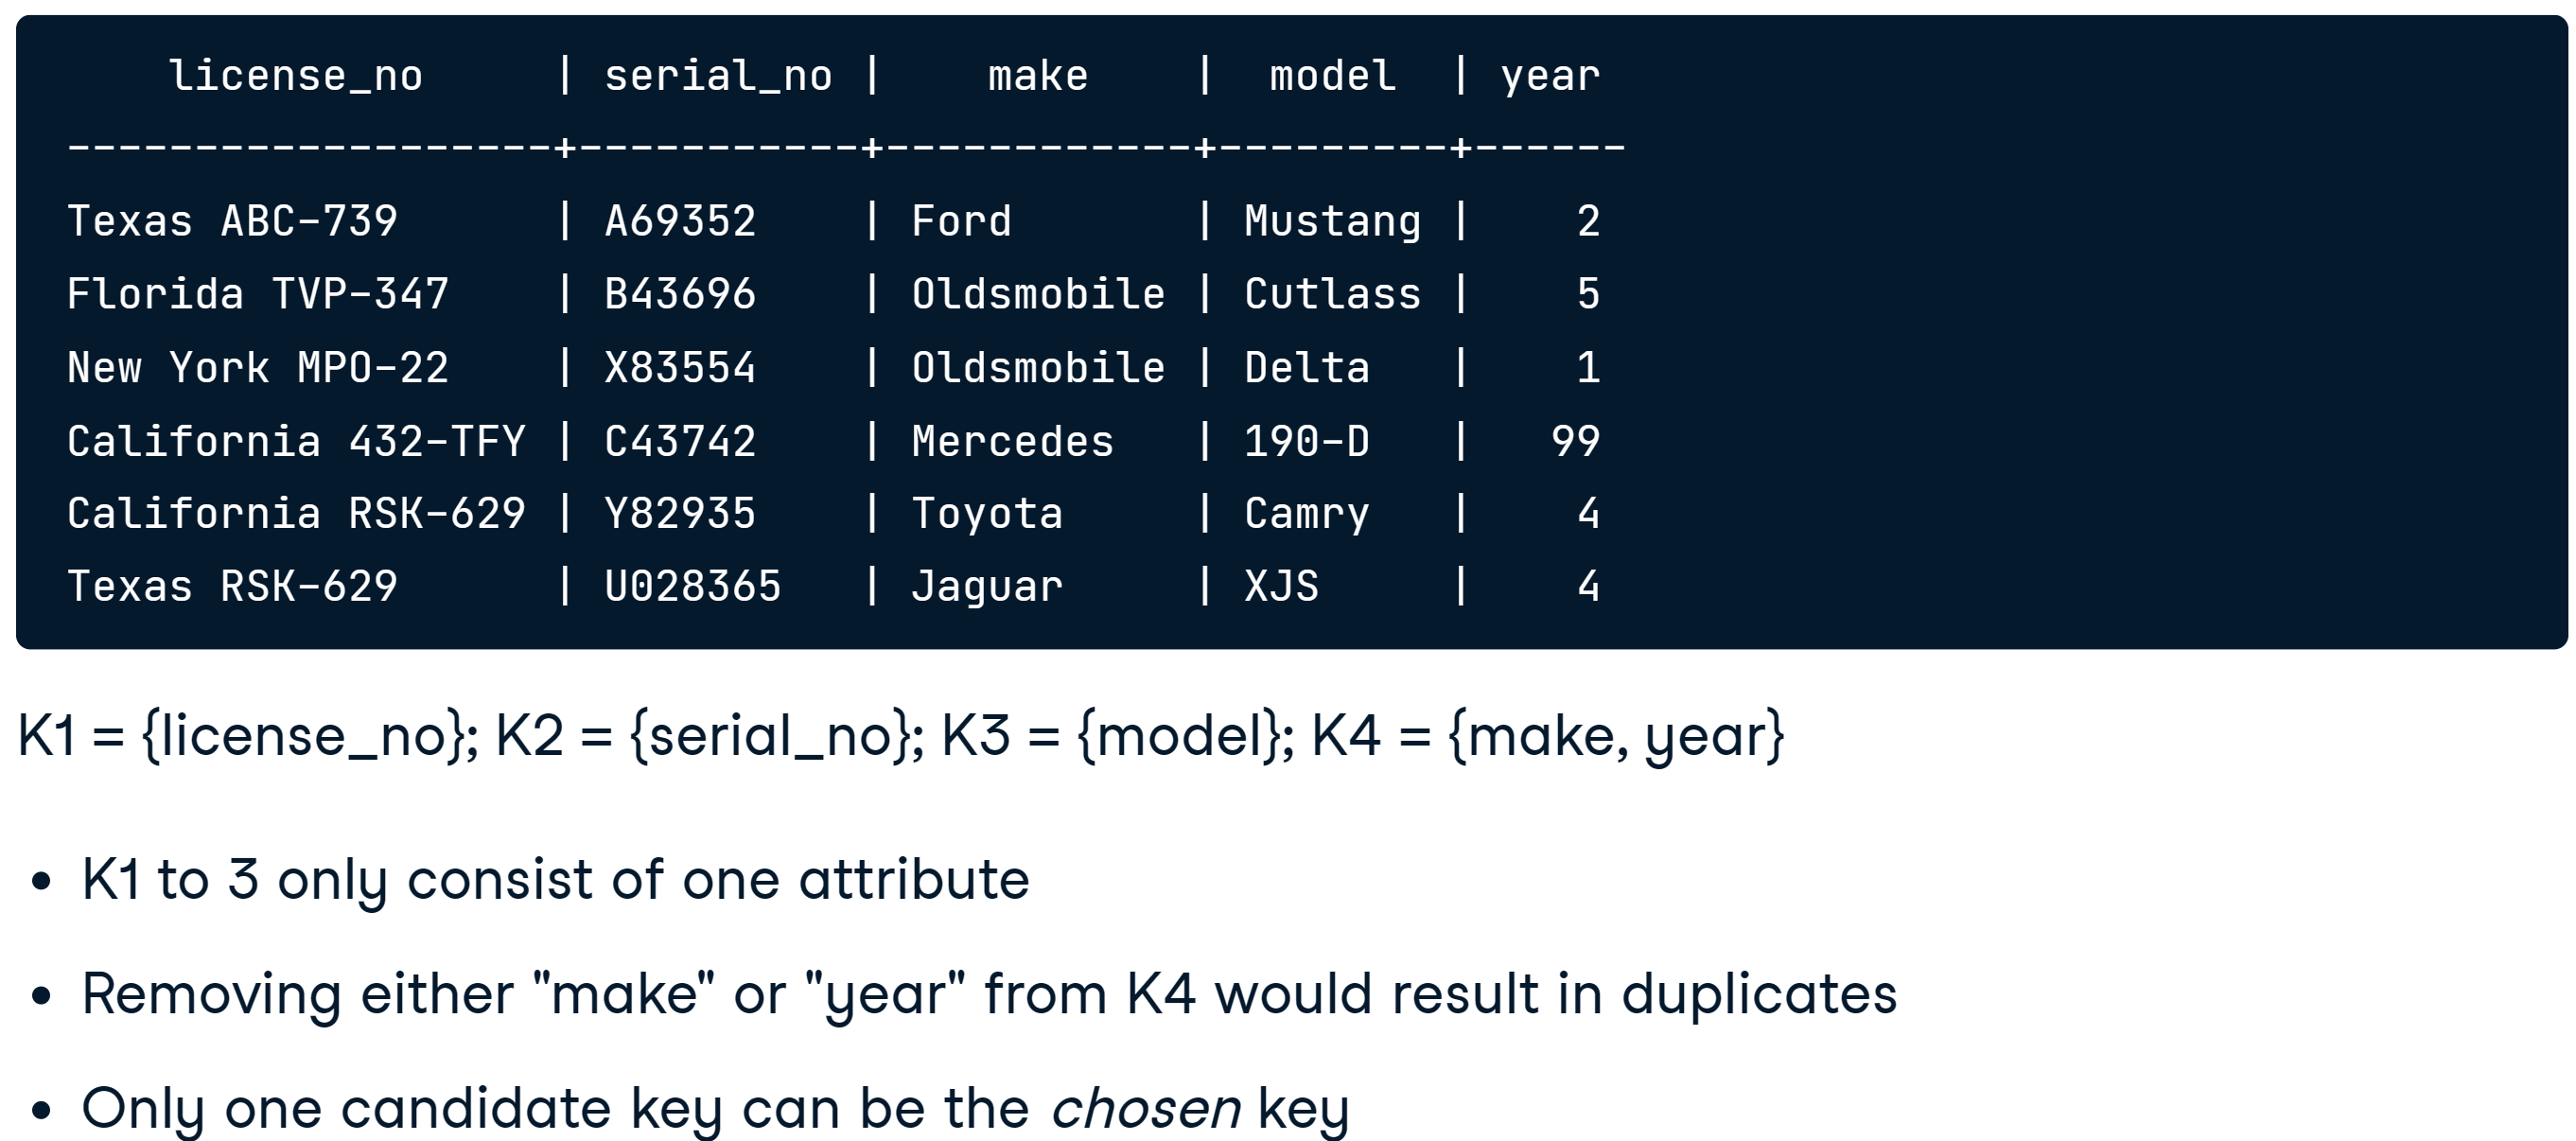2576x1141 pixels.
Task: Click the model column header
Action: point(1333,76)
